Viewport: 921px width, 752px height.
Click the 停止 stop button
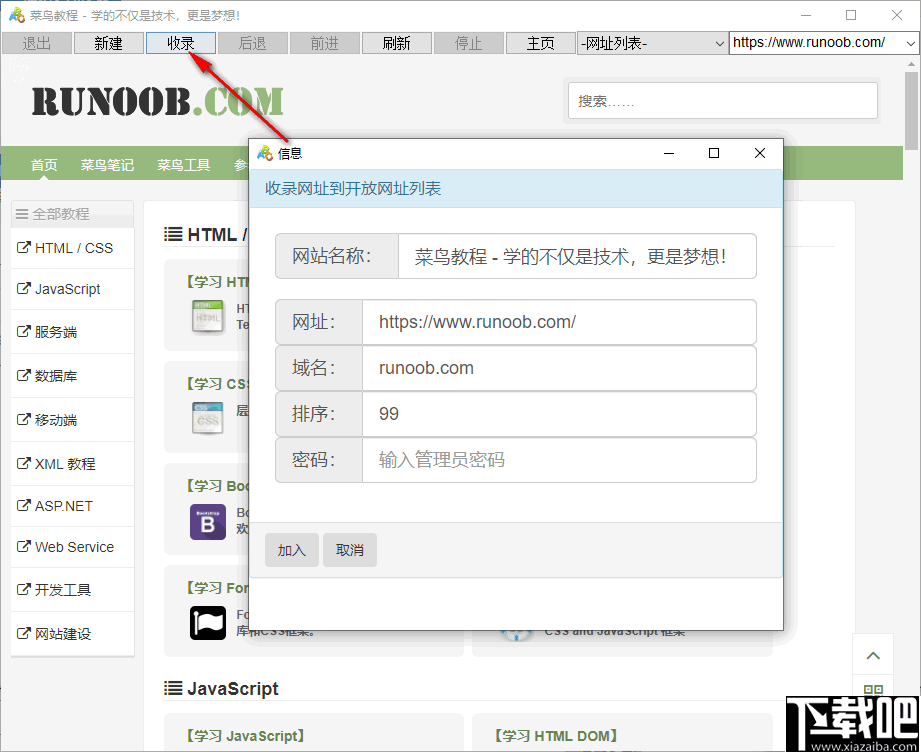469,43
